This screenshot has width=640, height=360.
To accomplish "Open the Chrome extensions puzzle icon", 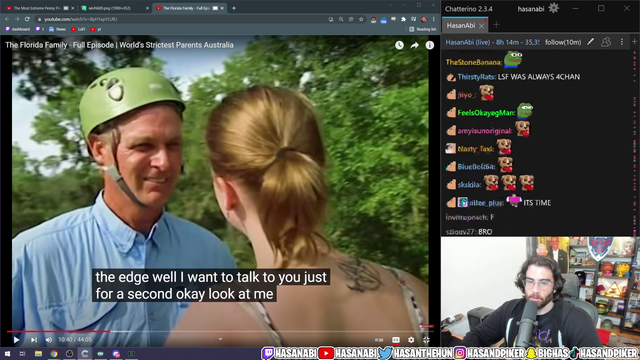I will (x=403, y=19).
